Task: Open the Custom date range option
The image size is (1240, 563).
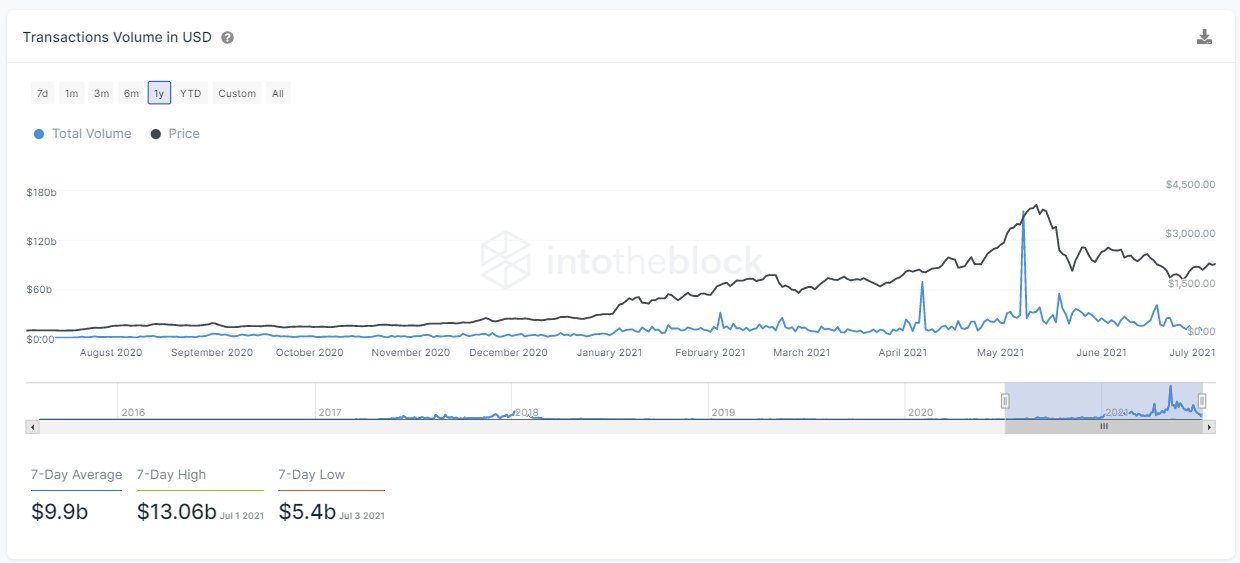Action: pos(237,93)
